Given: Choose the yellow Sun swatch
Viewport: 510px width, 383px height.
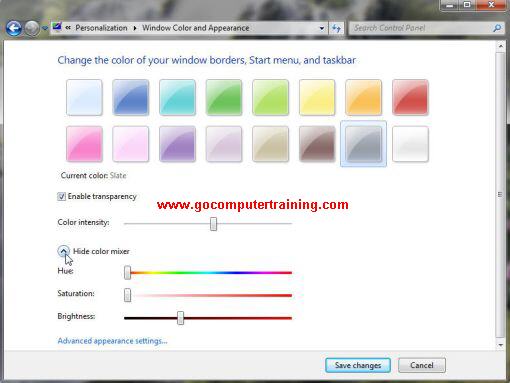Looking at the screenshot, I should (317, 97).
